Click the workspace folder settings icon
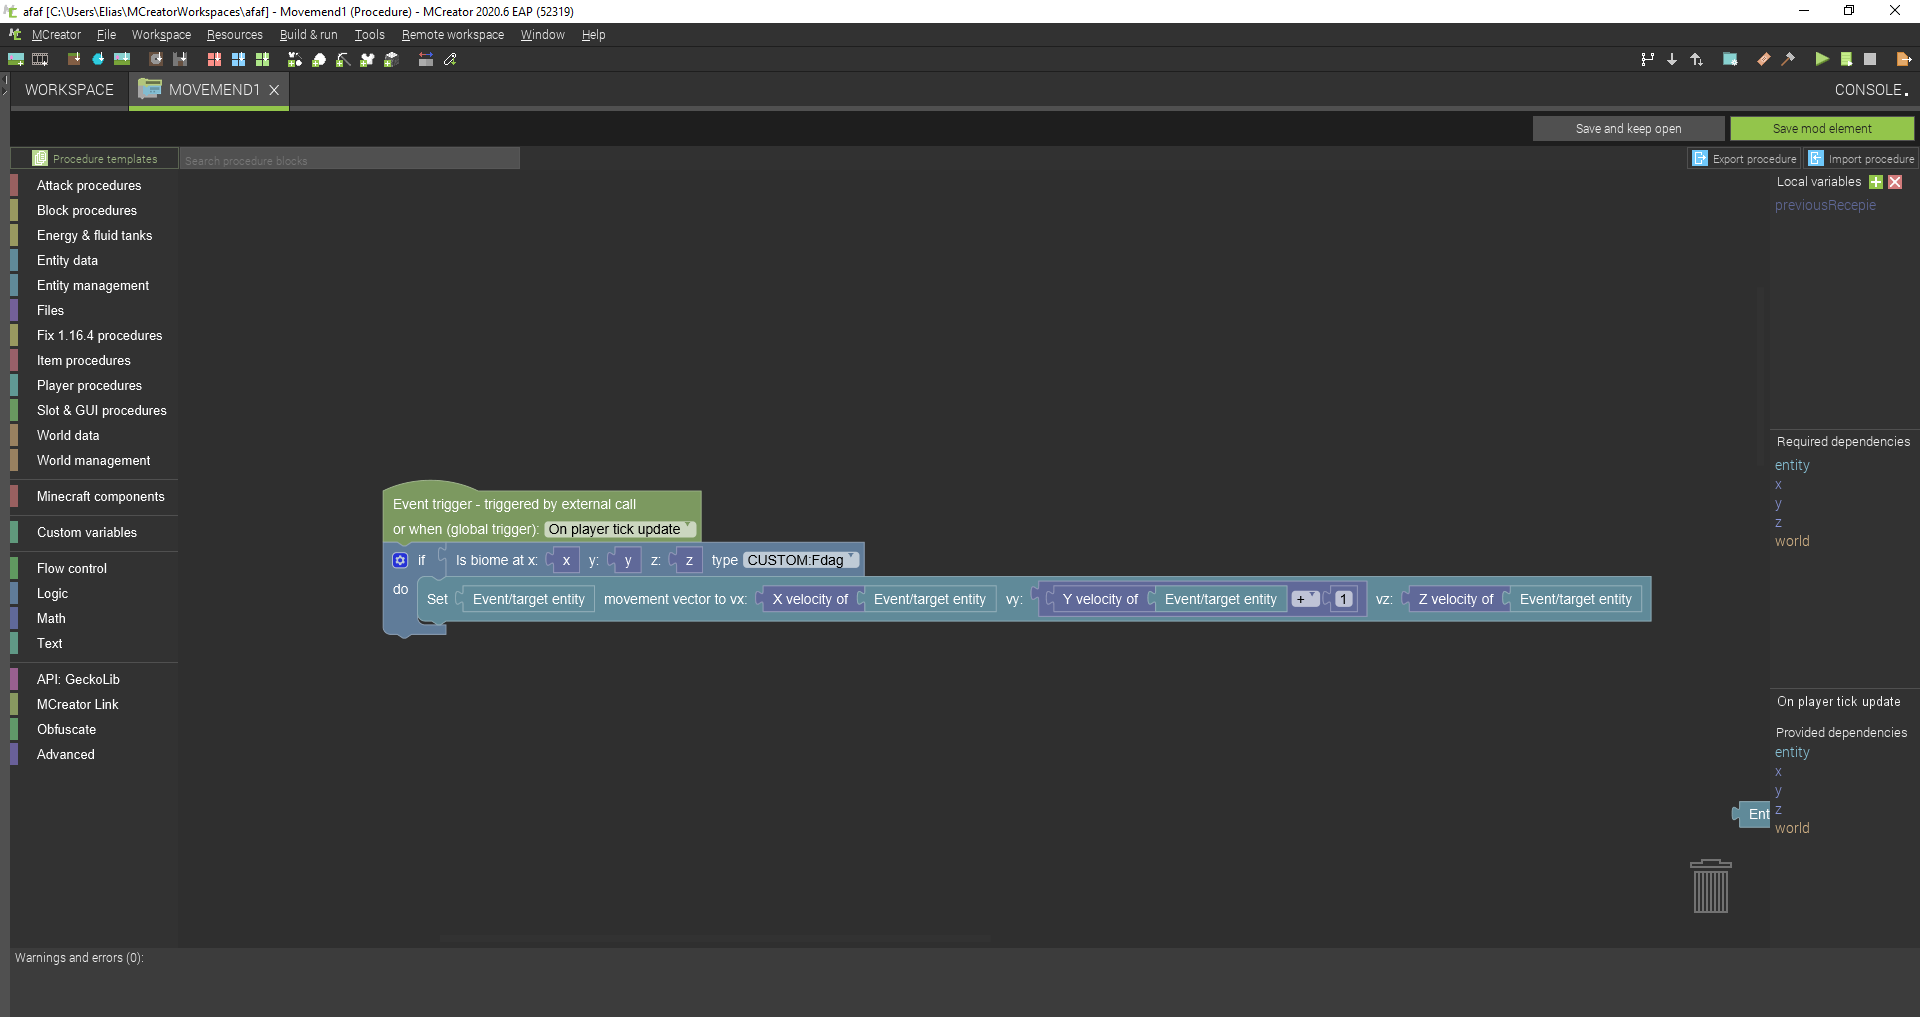Image resolution: width=1920 pixels, height=1017 pixels. [x=1730, y=59]
